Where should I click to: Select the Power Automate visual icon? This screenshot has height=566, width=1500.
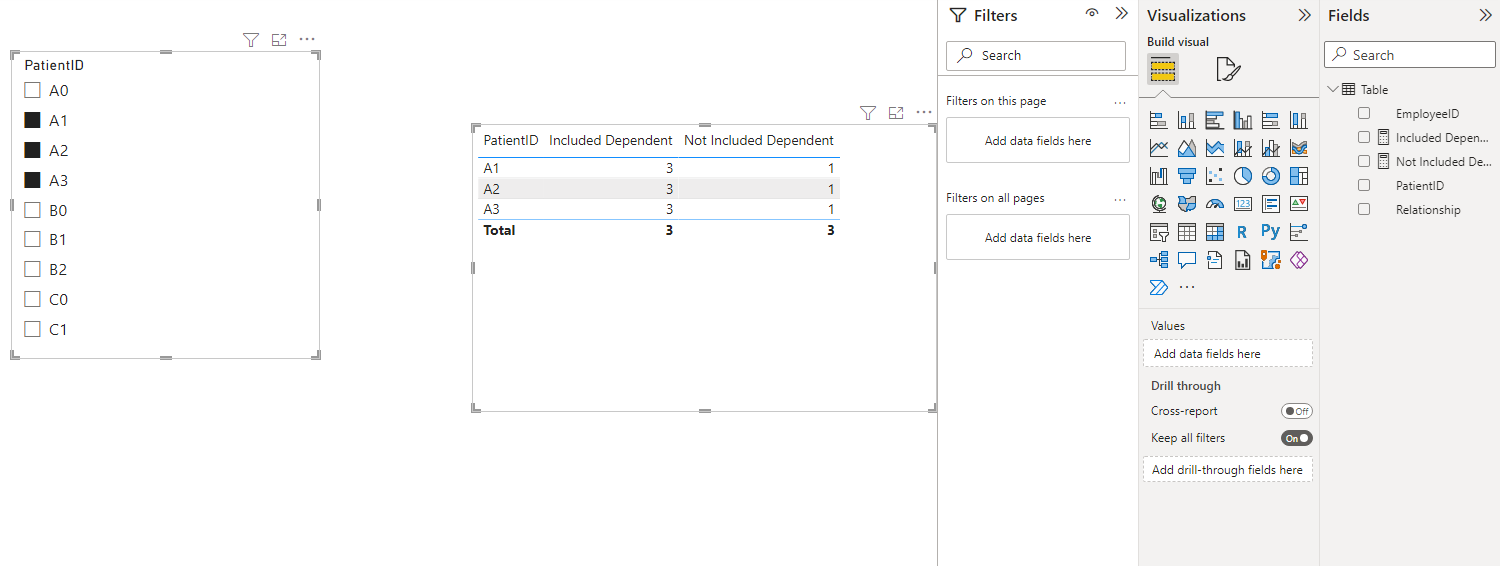click(1159, 288)
